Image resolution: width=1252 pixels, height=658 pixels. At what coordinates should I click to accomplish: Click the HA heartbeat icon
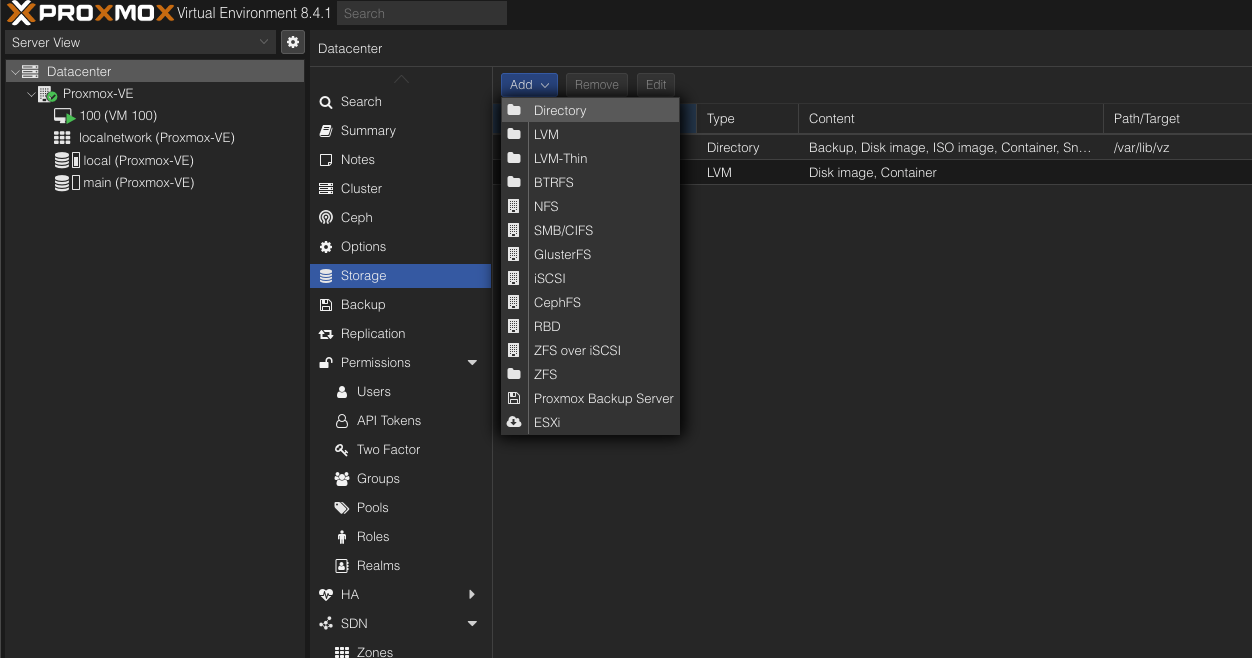click(325, 595)
